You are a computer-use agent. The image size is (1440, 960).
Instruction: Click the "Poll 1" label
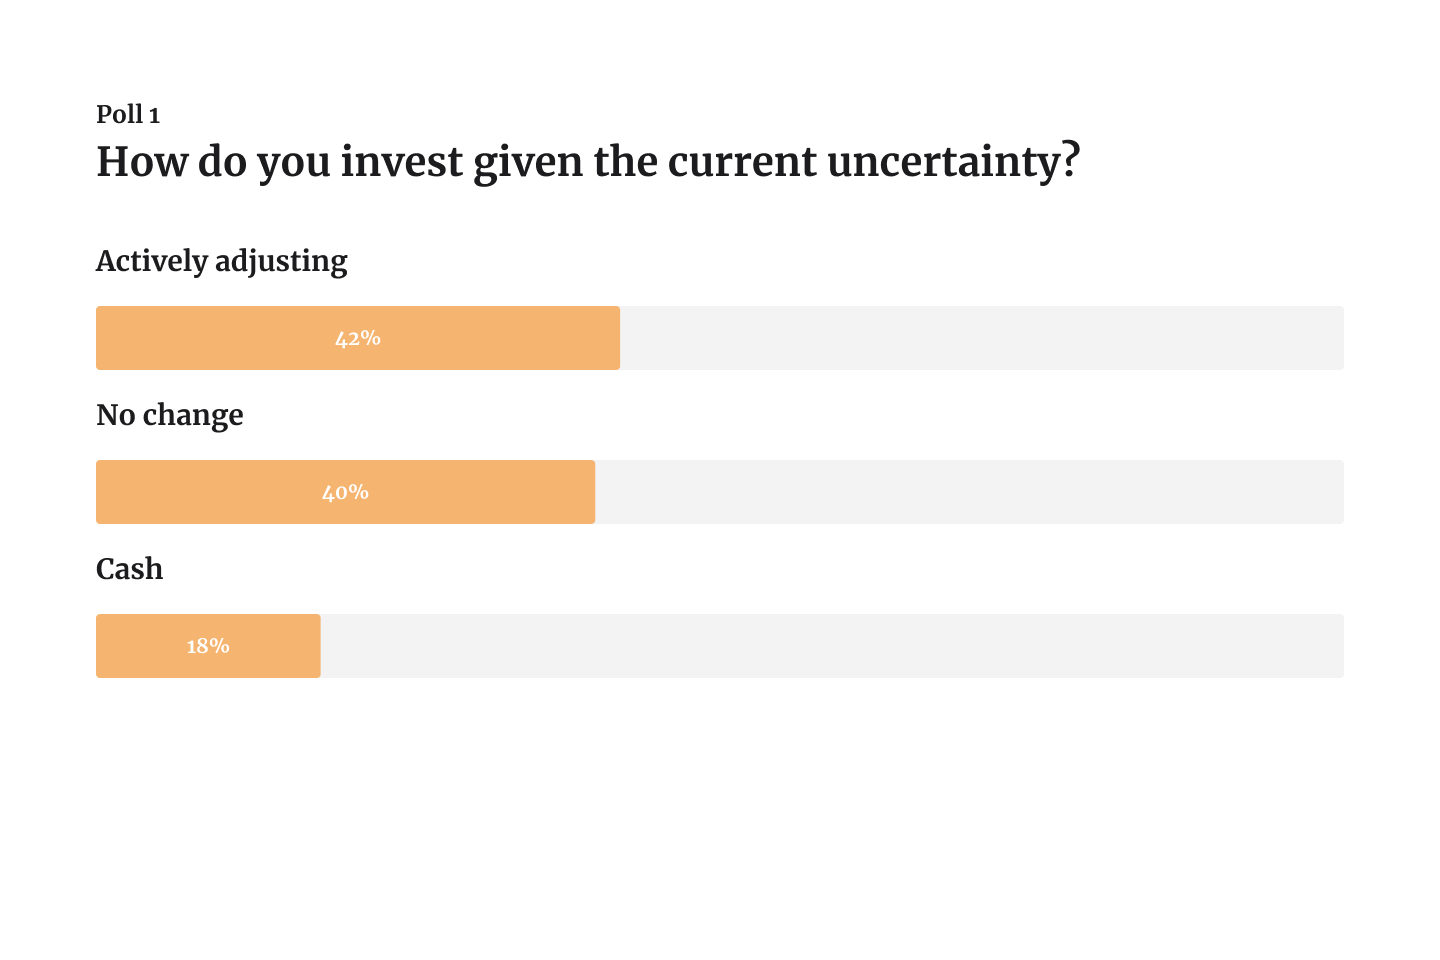tap(128, 115)
